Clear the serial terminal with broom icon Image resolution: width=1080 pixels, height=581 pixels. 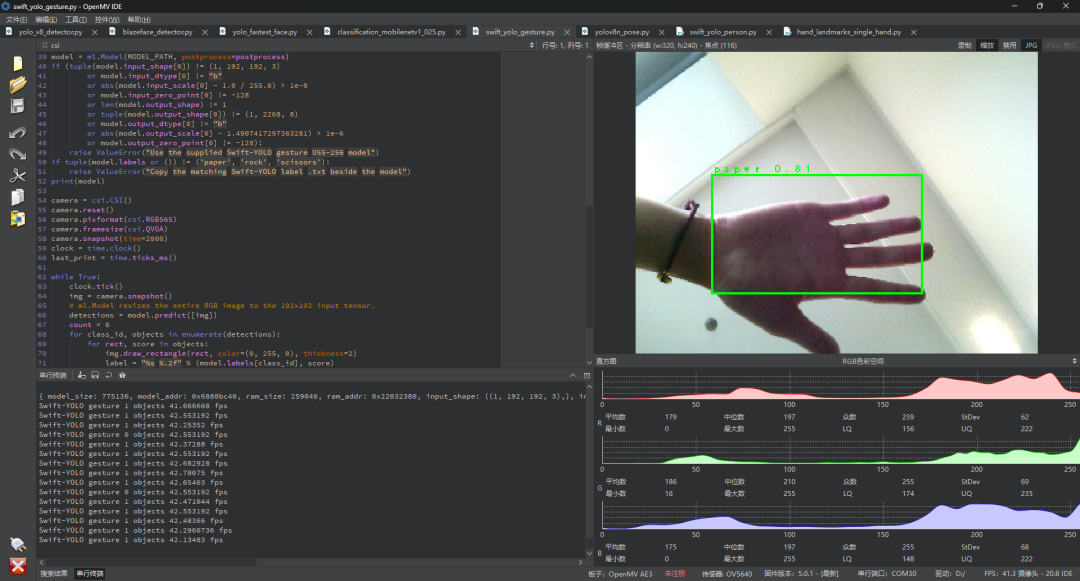coord(81,375)
